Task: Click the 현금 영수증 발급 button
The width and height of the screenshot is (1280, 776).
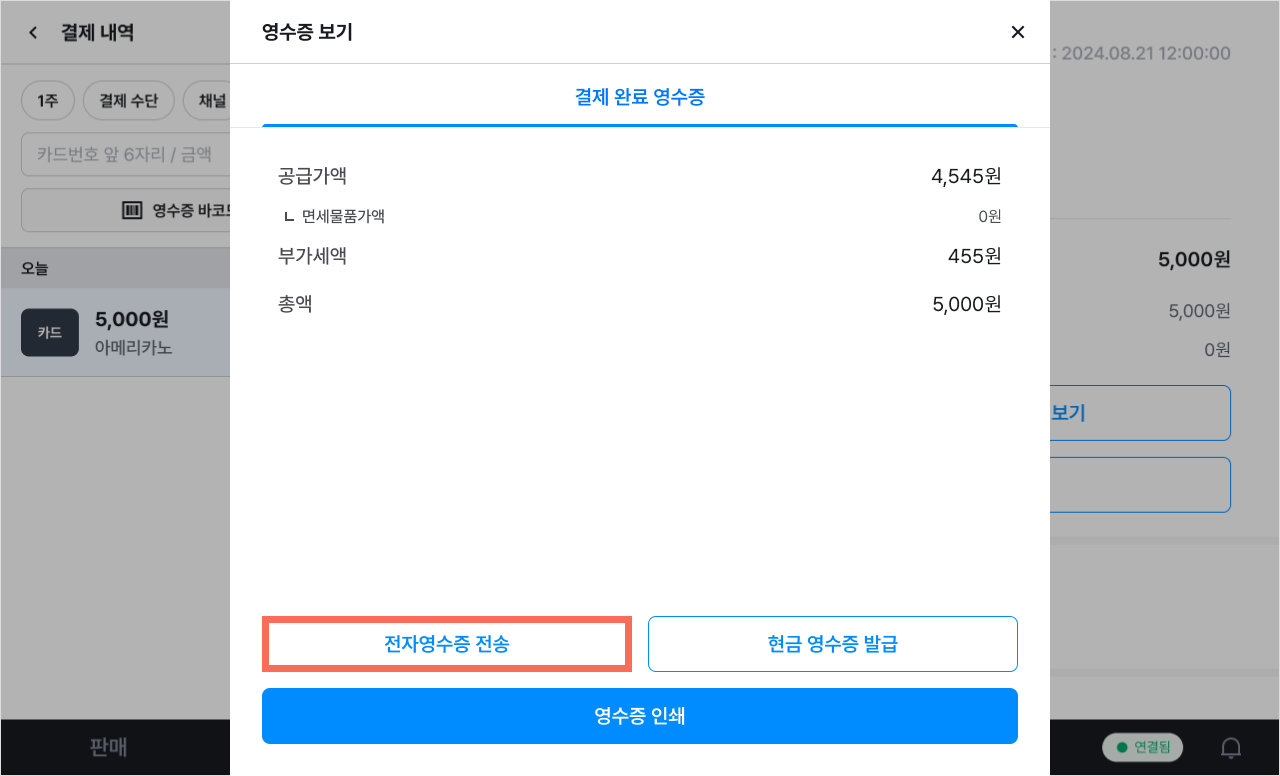Action: (x=833, y=644)
